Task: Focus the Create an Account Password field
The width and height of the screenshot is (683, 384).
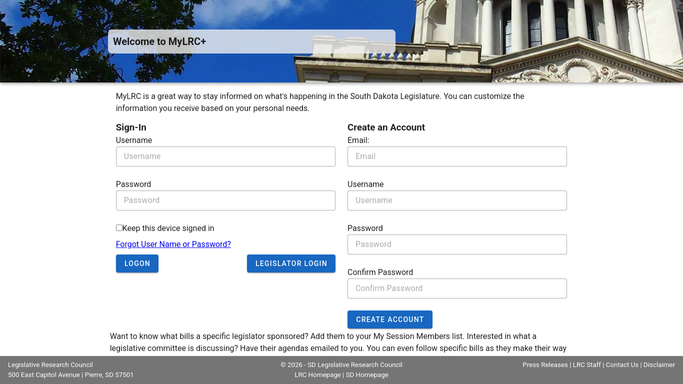Action: pyautogui.click(x=457, y=244)
